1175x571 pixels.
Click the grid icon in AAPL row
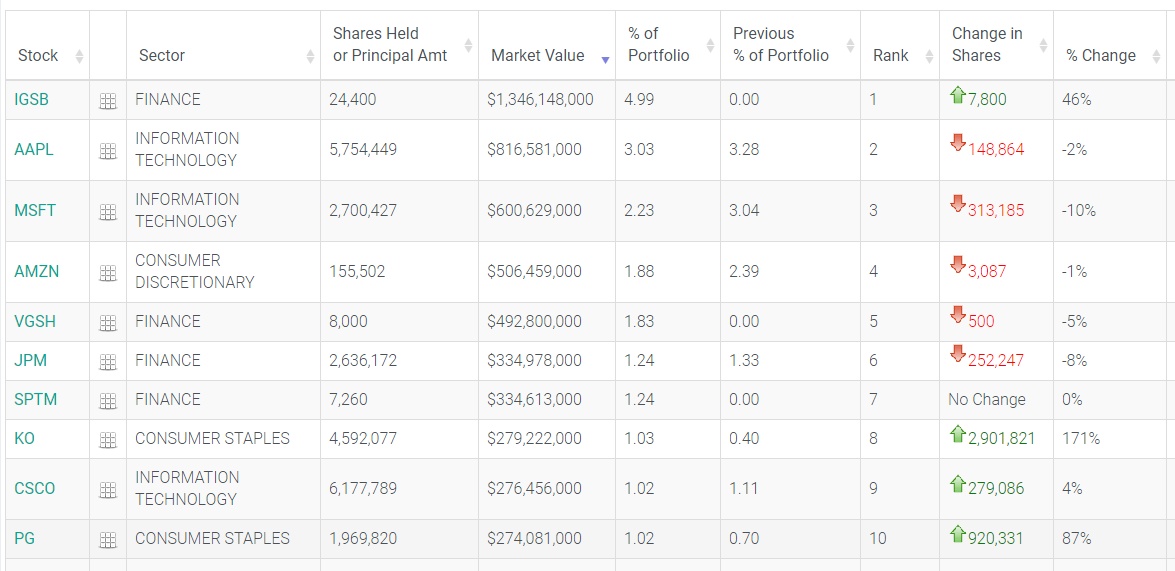(x=108, y=150)
